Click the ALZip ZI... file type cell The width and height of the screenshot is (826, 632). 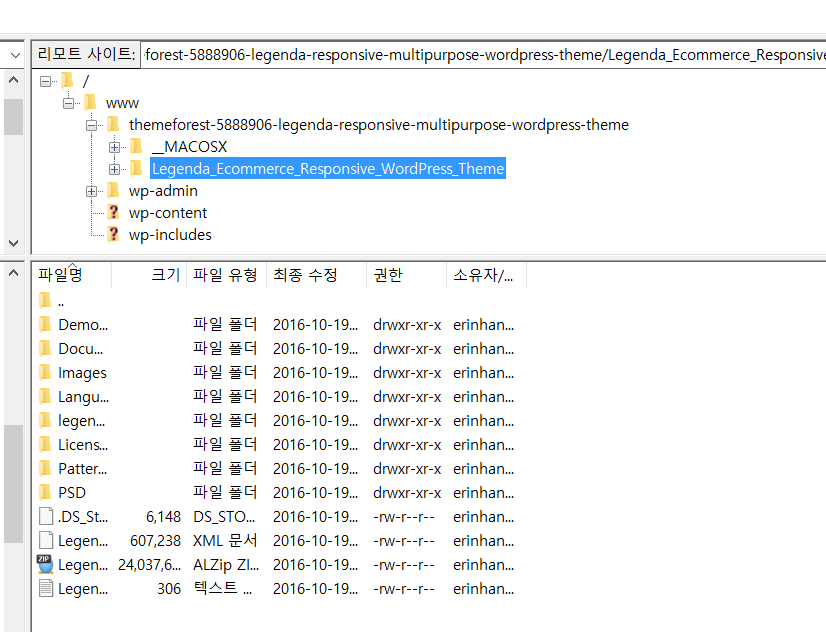click(x=226, y=565)
